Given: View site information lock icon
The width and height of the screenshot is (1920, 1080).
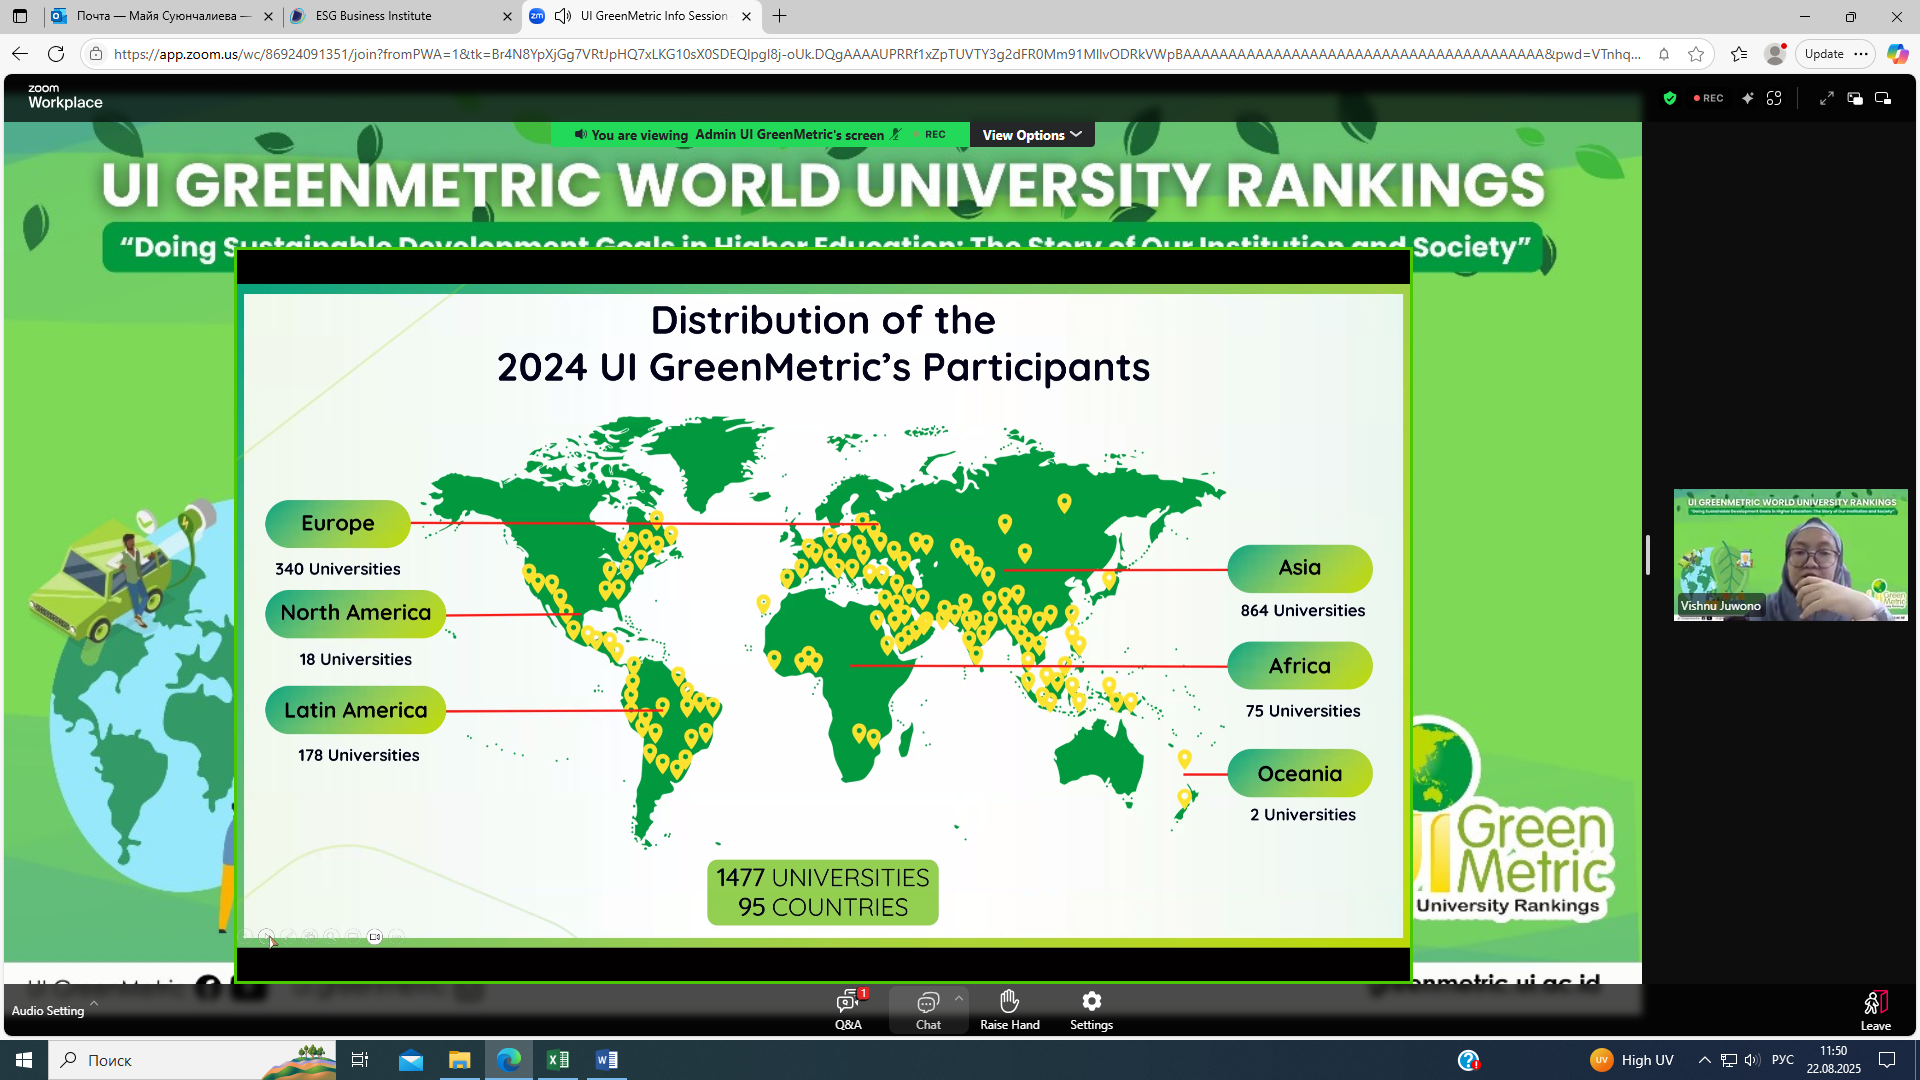Looking at the screenshot, I should click(96, 54).
